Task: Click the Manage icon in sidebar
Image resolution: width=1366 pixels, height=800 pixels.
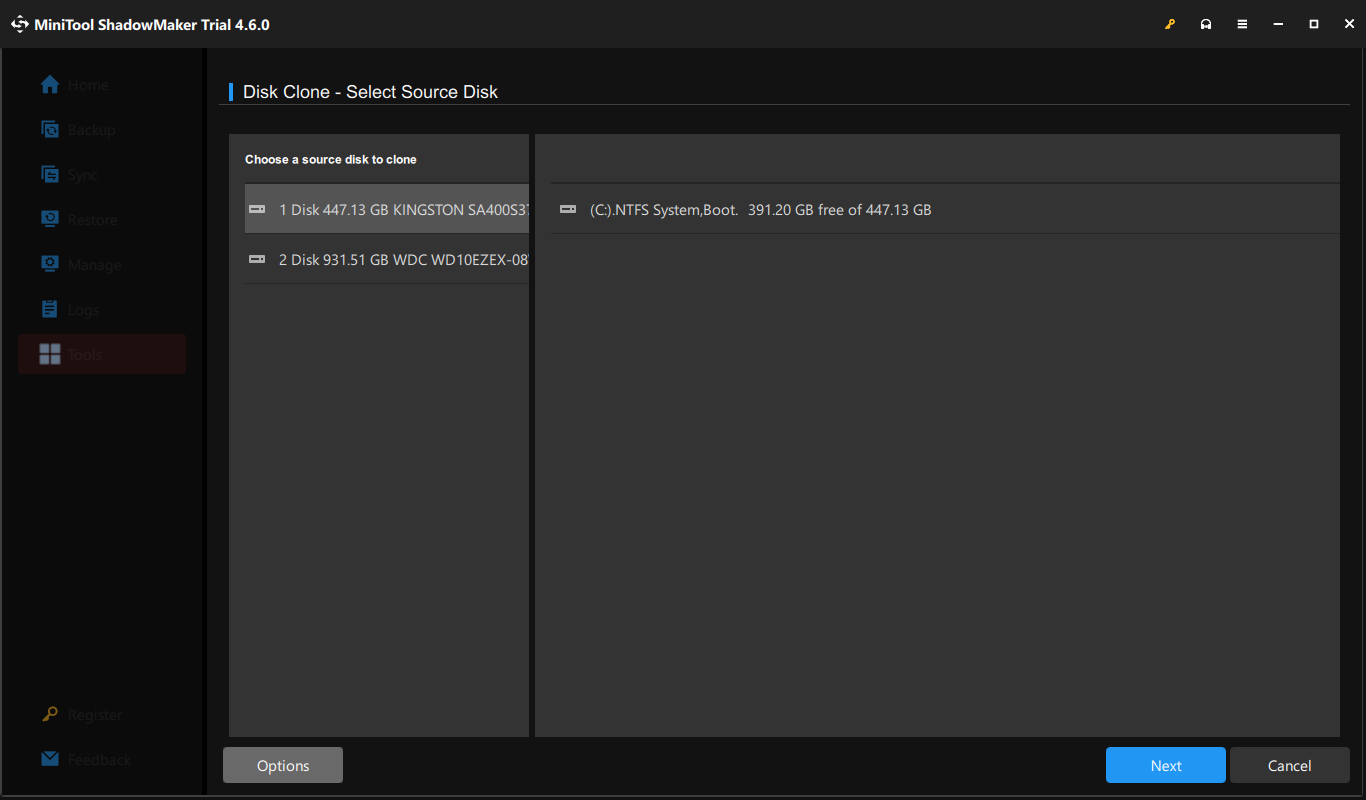Action: (50, 264)
